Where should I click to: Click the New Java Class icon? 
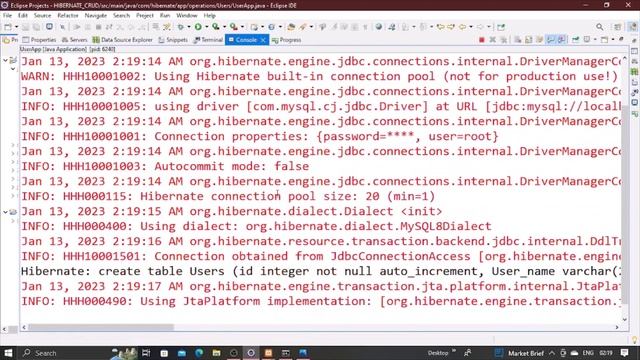tap(271, 27)
